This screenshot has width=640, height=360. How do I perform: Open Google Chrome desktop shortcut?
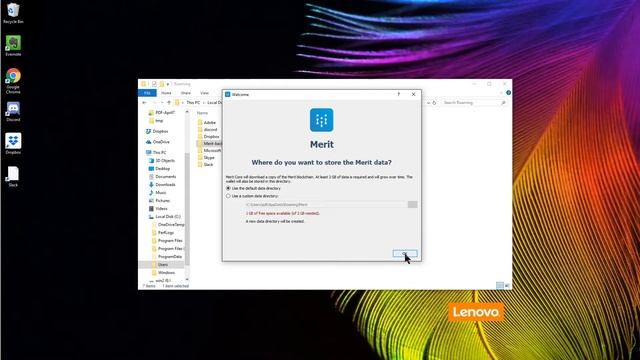13,81
